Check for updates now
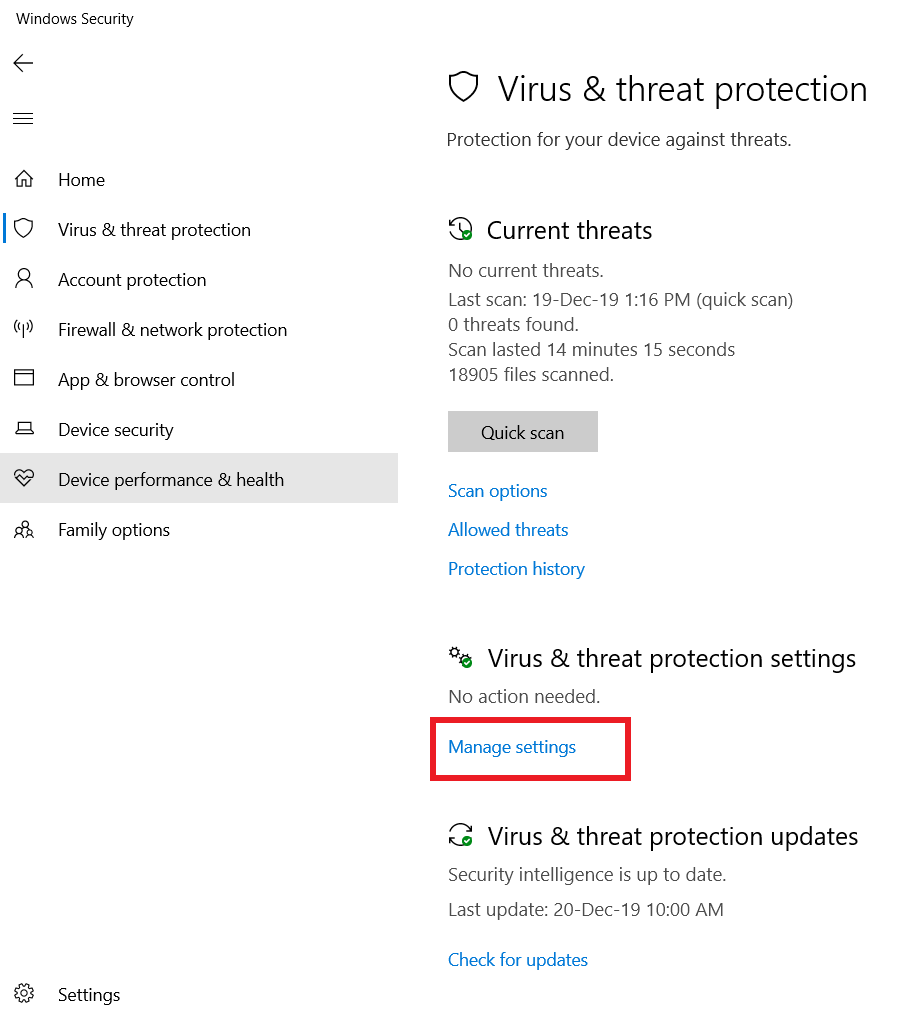918x1012 pixels. pos(518,960)
